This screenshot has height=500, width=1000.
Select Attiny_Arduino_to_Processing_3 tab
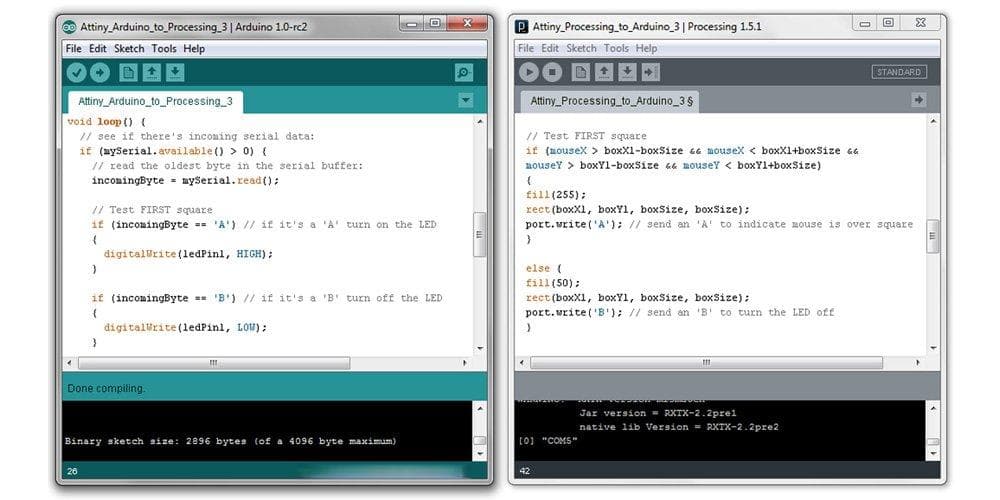pos(156,101)
